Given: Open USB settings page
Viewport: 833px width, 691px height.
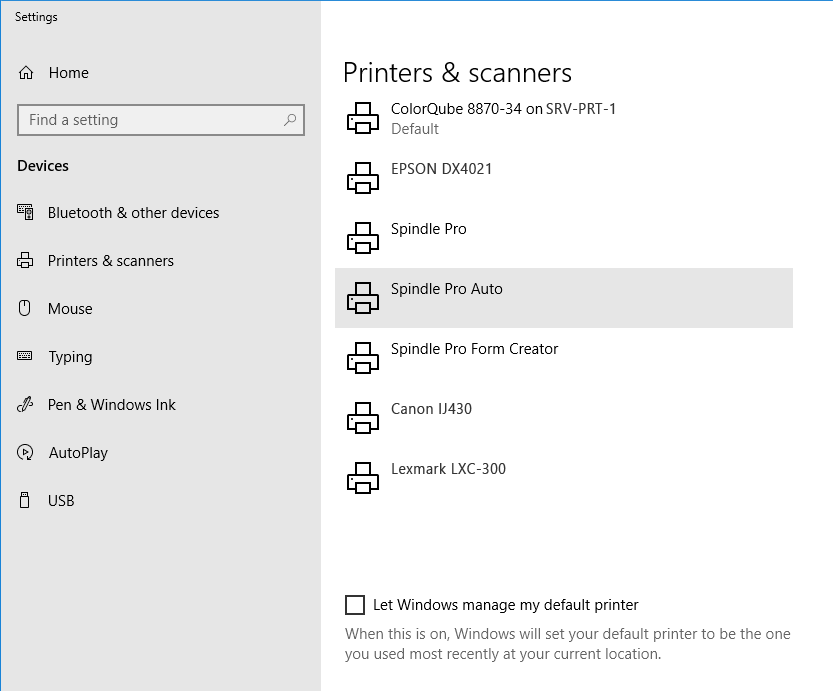Looking at the screenshot, I should (x=61, y=501).
